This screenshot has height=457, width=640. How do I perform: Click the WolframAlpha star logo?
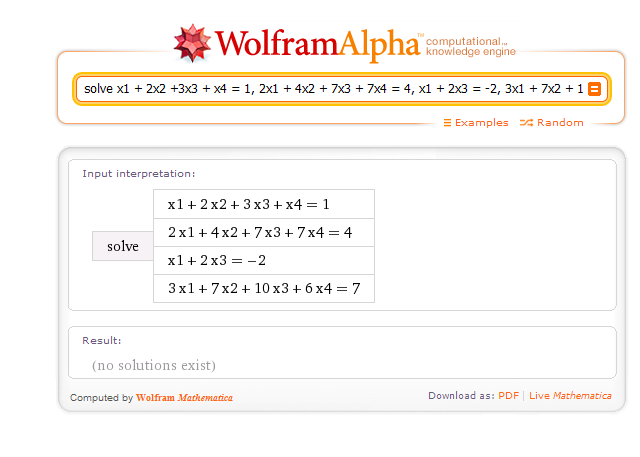point(192,44)
